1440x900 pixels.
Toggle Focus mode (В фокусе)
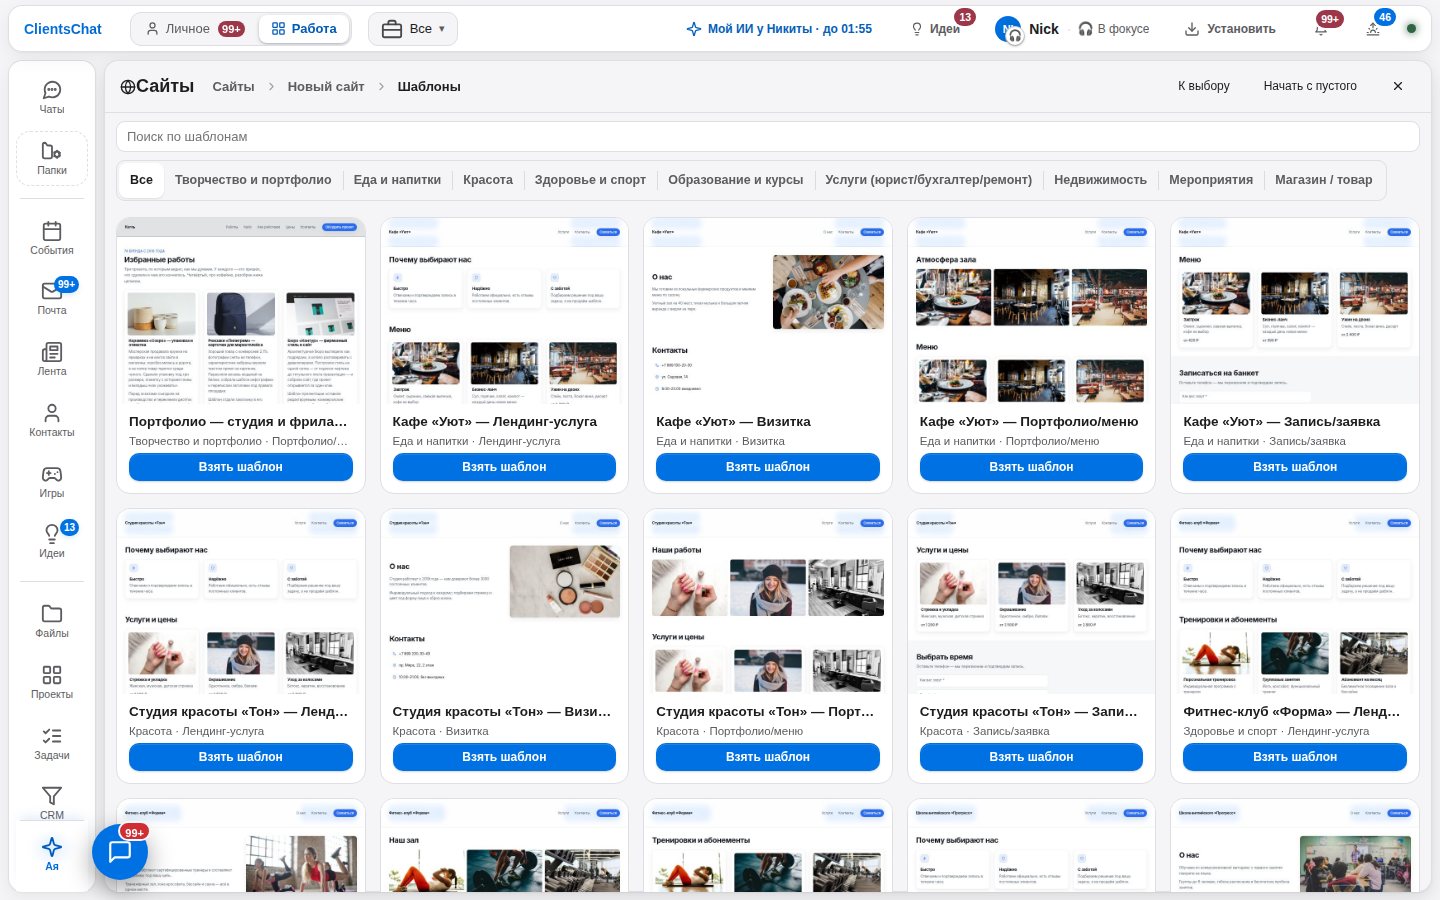1114,29
